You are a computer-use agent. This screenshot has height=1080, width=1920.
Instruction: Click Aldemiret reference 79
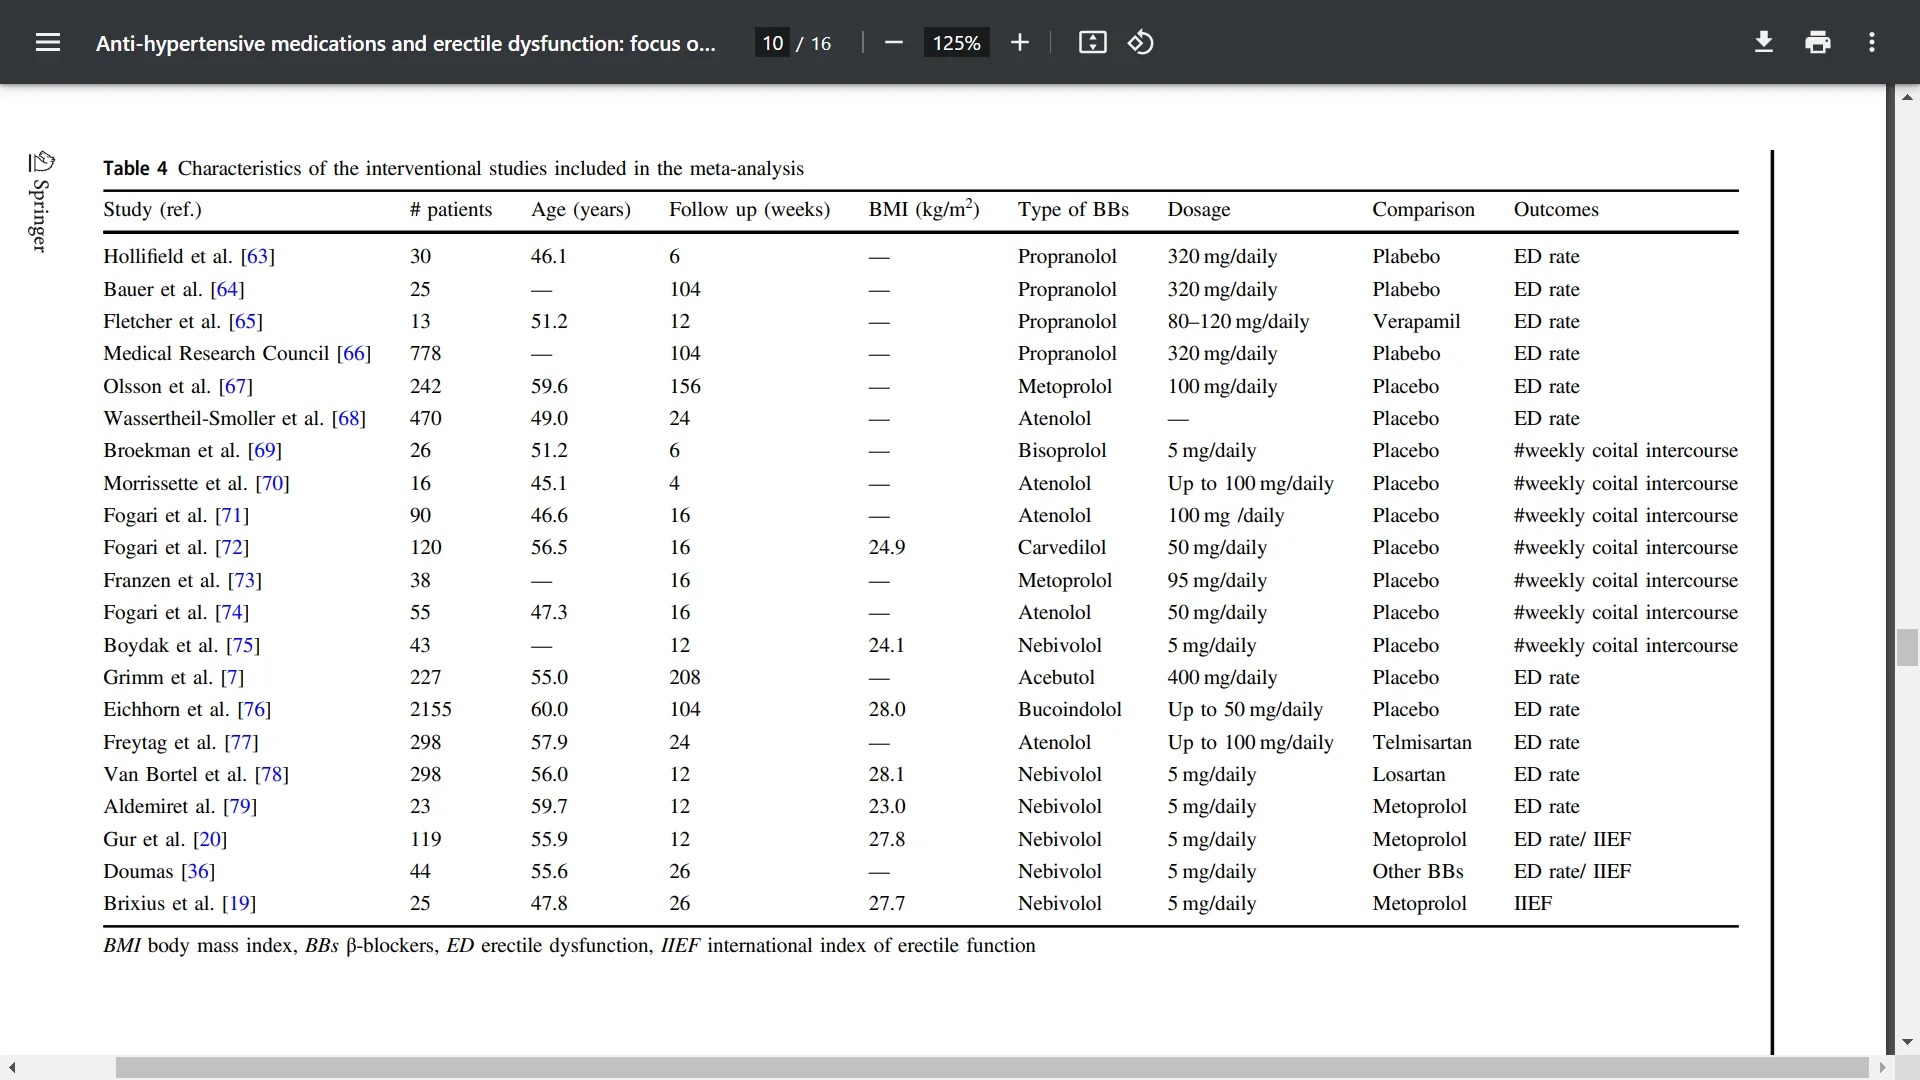[240, 806]
